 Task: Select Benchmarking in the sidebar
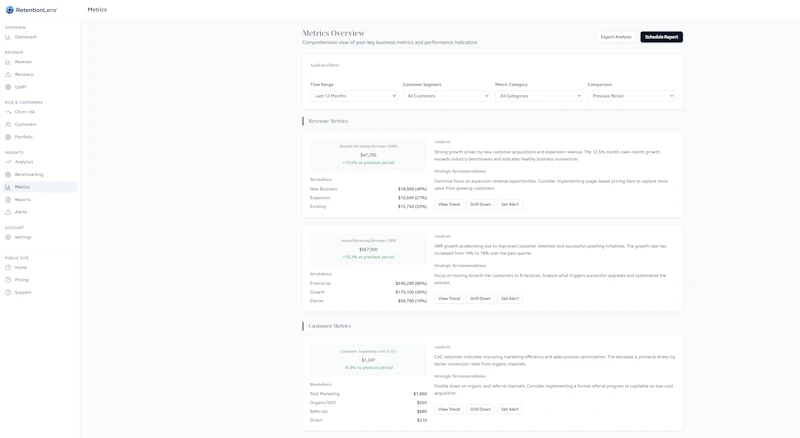(40, 175)
